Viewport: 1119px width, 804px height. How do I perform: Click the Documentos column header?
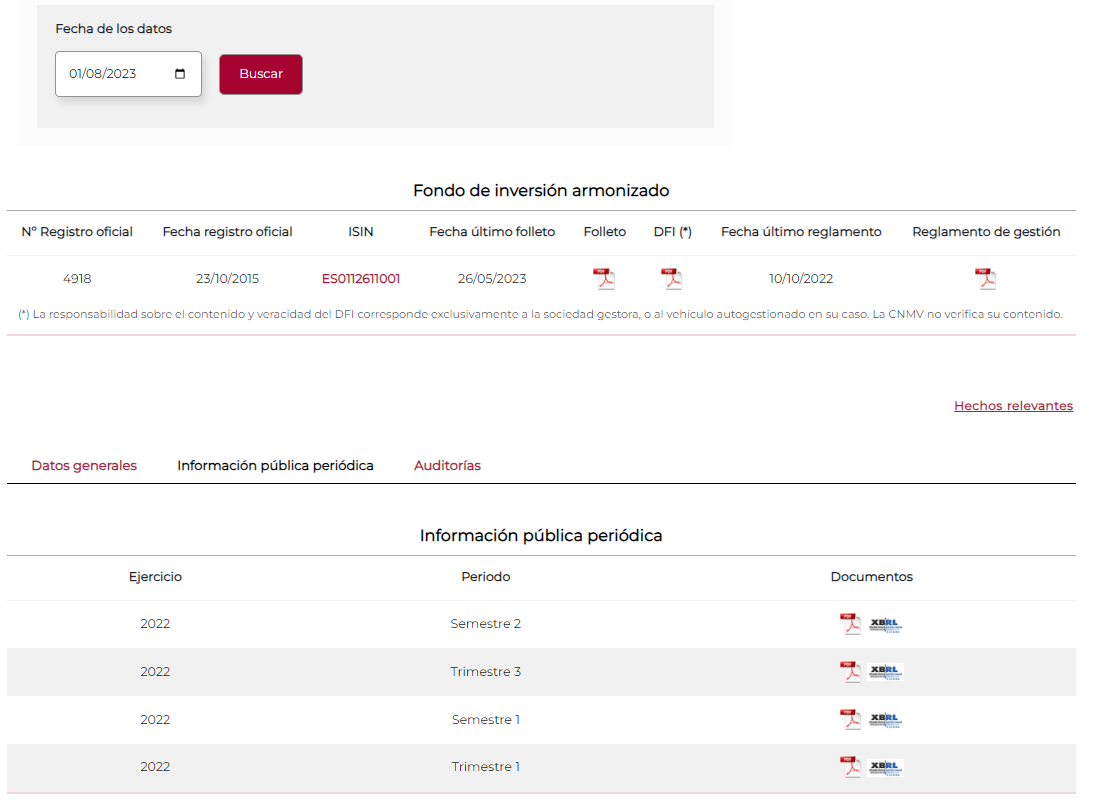coord(871,577)
